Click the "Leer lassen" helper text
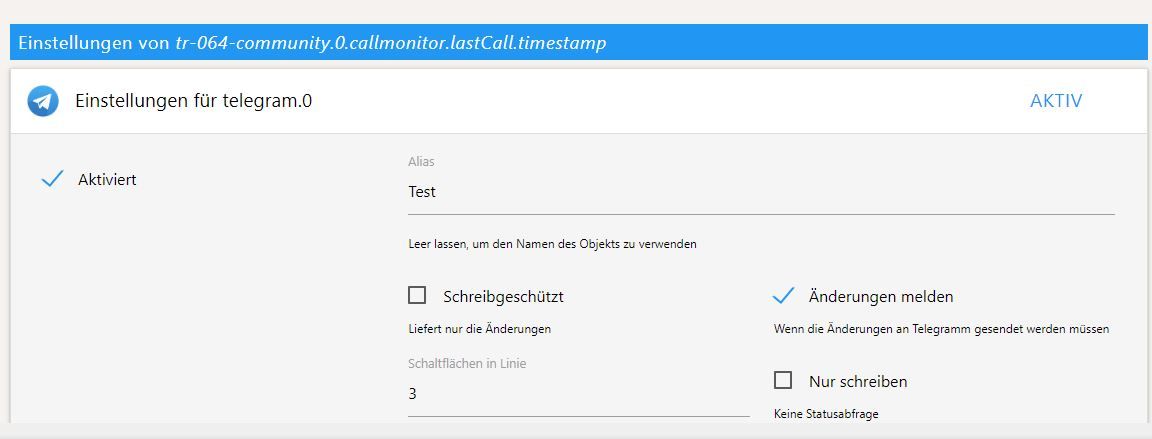 [x=552, y=244]
